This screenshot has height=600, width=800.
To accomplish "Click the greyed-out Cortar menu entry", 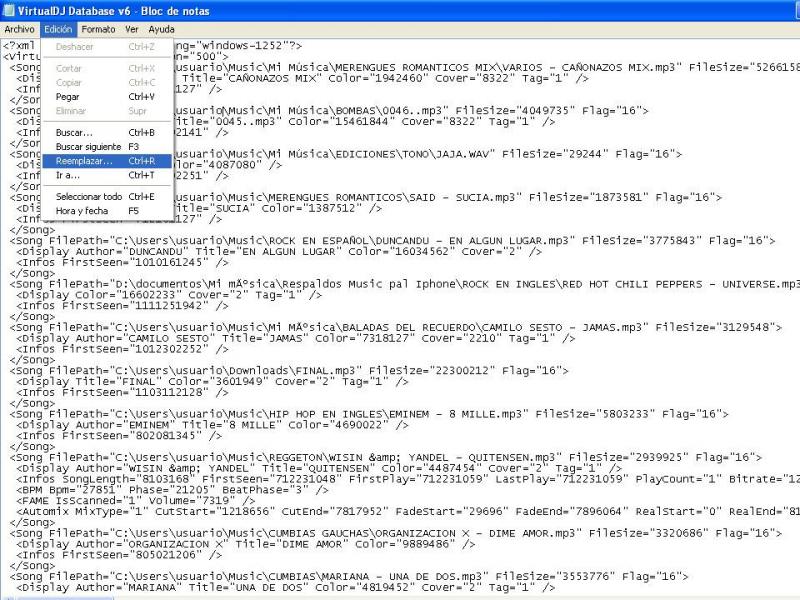I will pos(107,68).
